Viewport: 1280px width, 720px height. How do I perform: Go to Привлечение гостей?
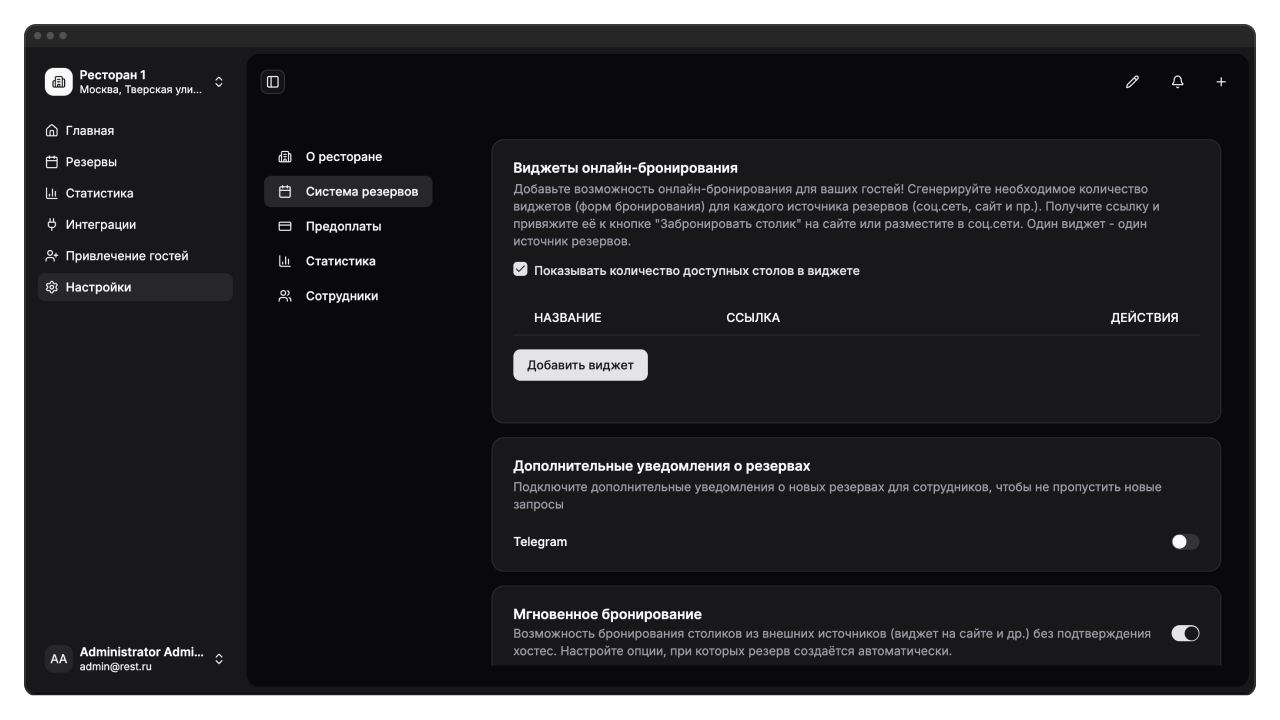point(126,256)
